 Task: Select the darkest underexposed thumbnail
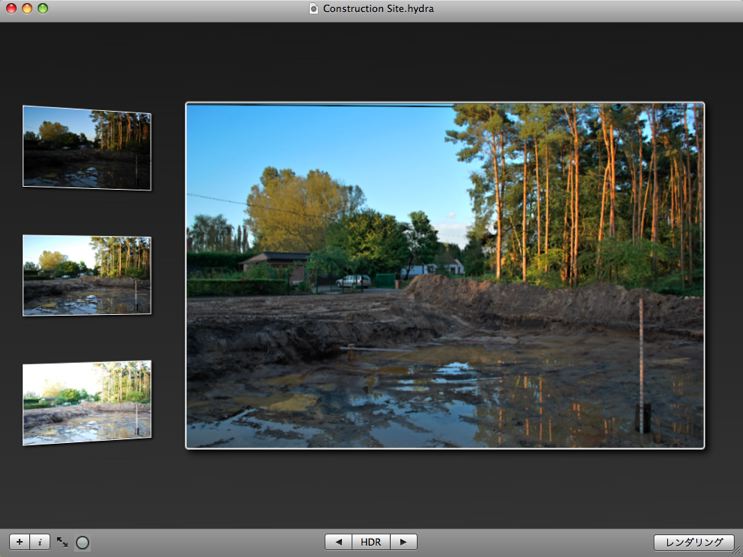[x=87, y=148]
